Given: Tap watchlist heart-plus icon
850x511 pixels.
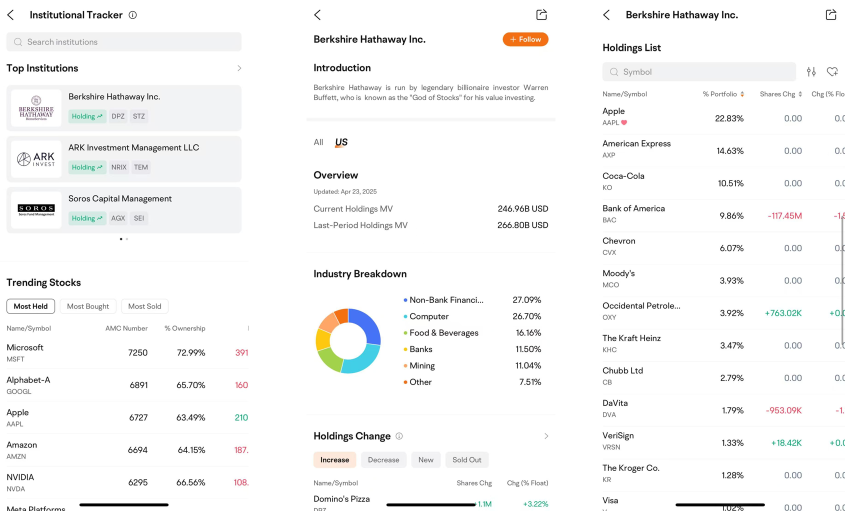Looking at the screenshot, I should coord(833,72).
